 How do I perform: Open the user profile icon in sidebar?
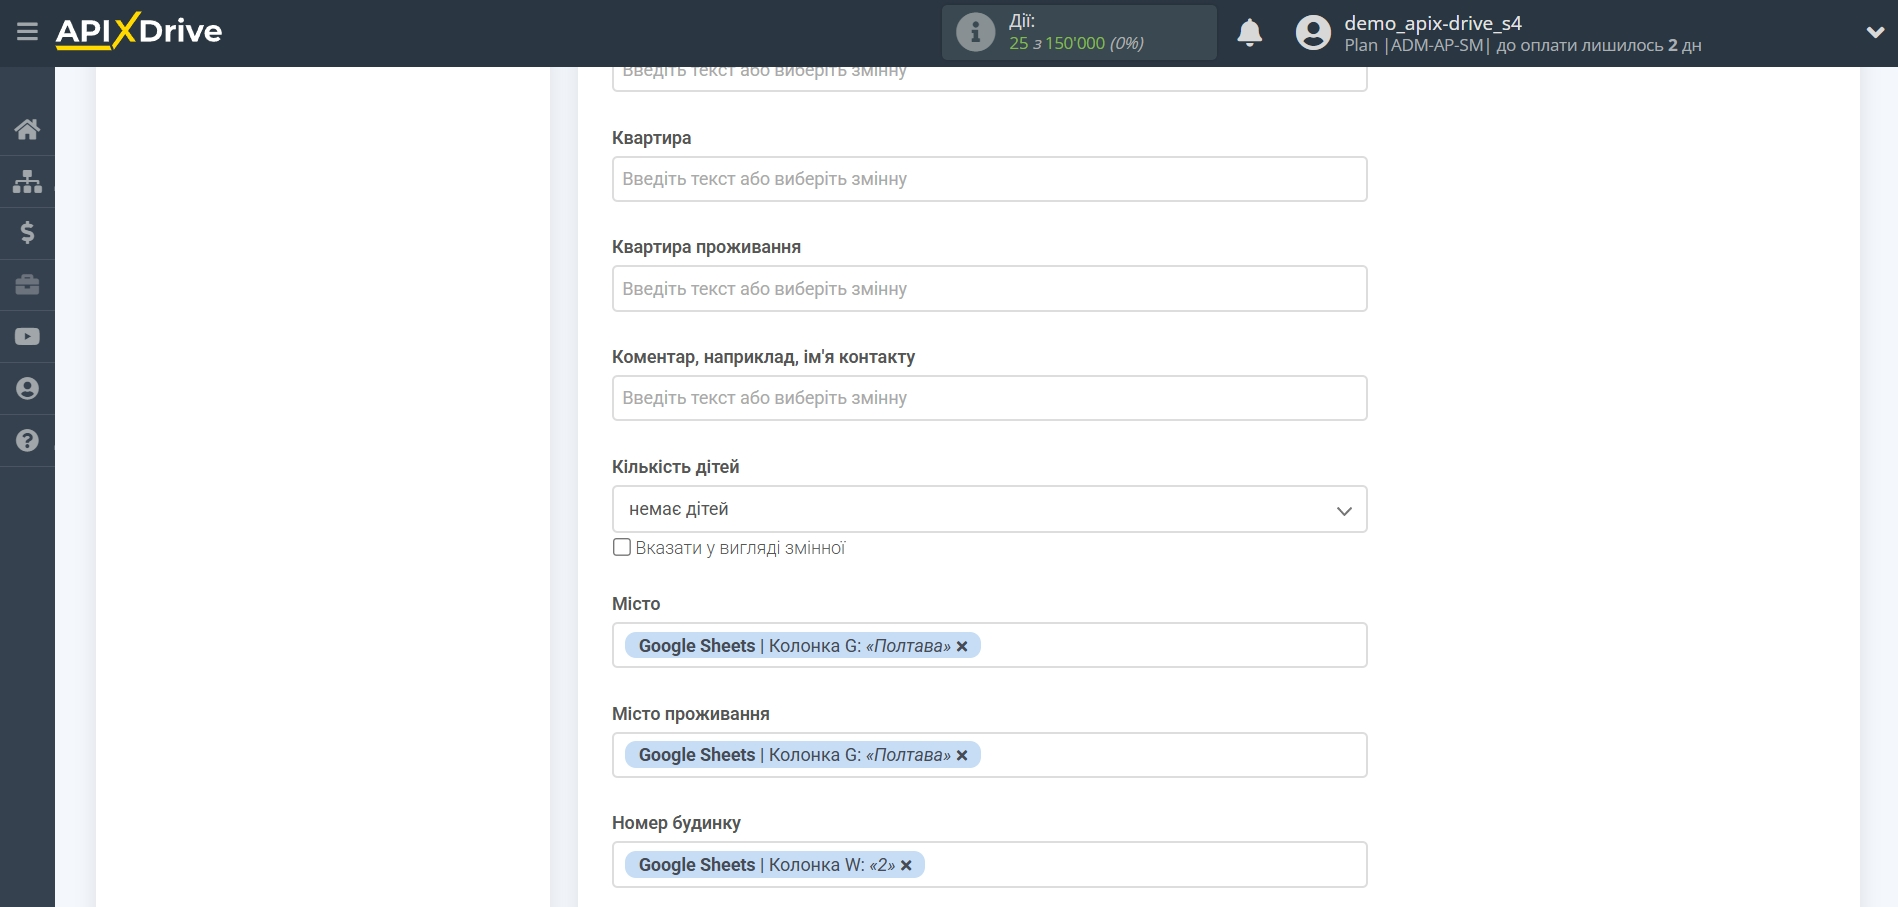pos(27,389)
